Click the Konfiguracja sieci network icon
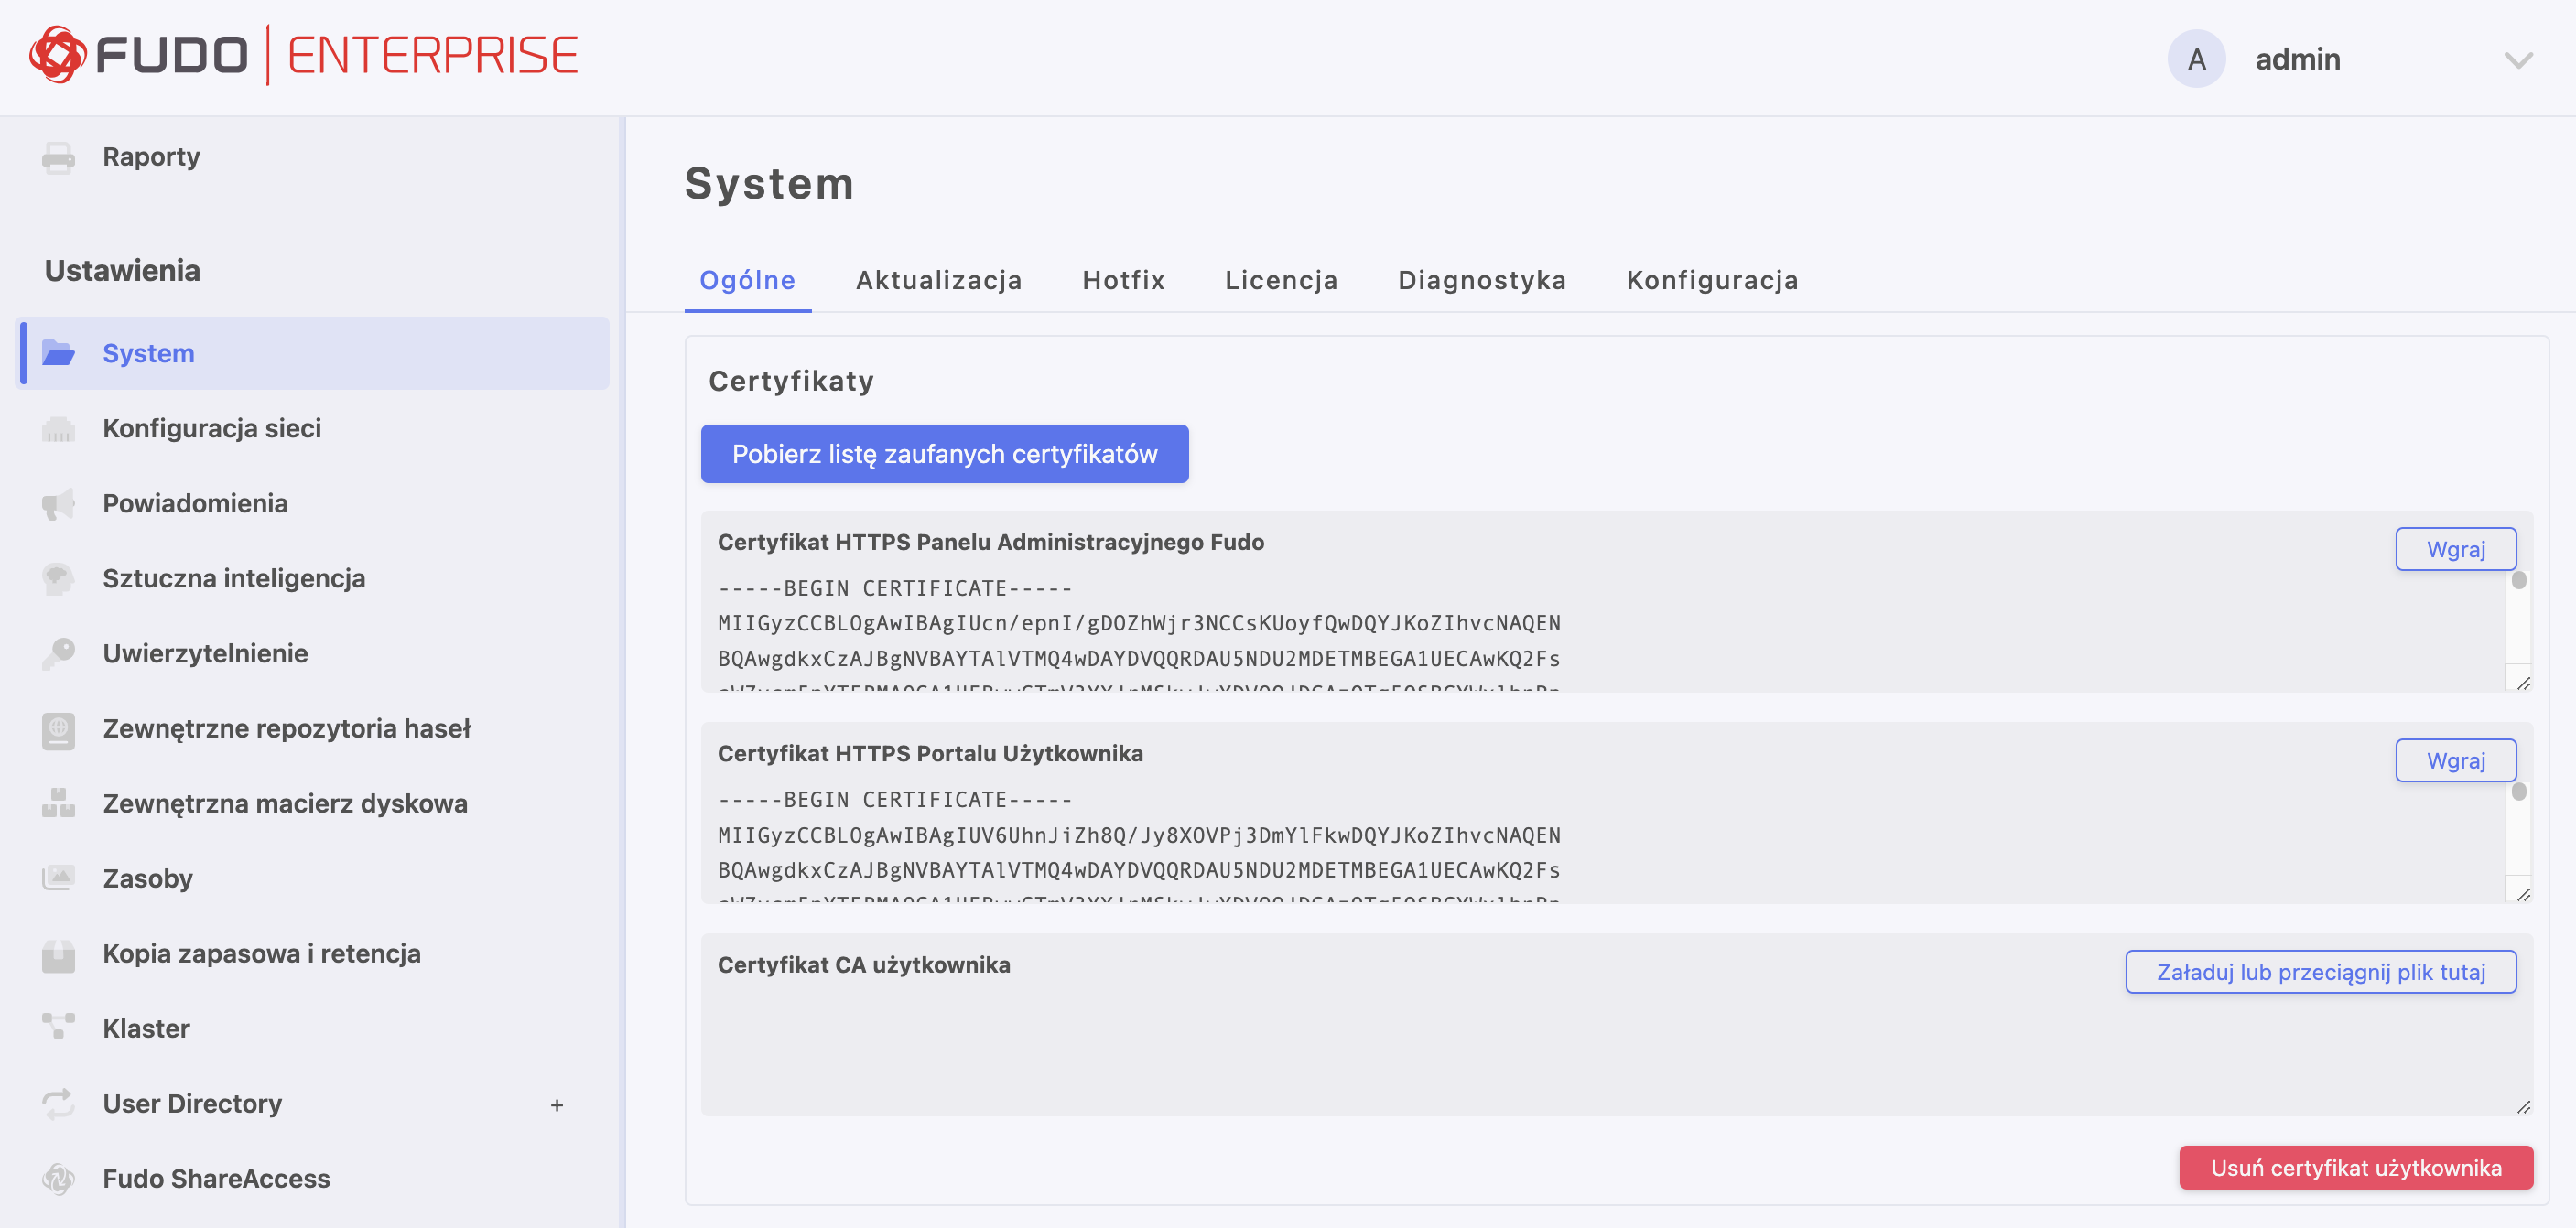The height and width of the screenshot is (1228, 2576). tap(58, 429)
